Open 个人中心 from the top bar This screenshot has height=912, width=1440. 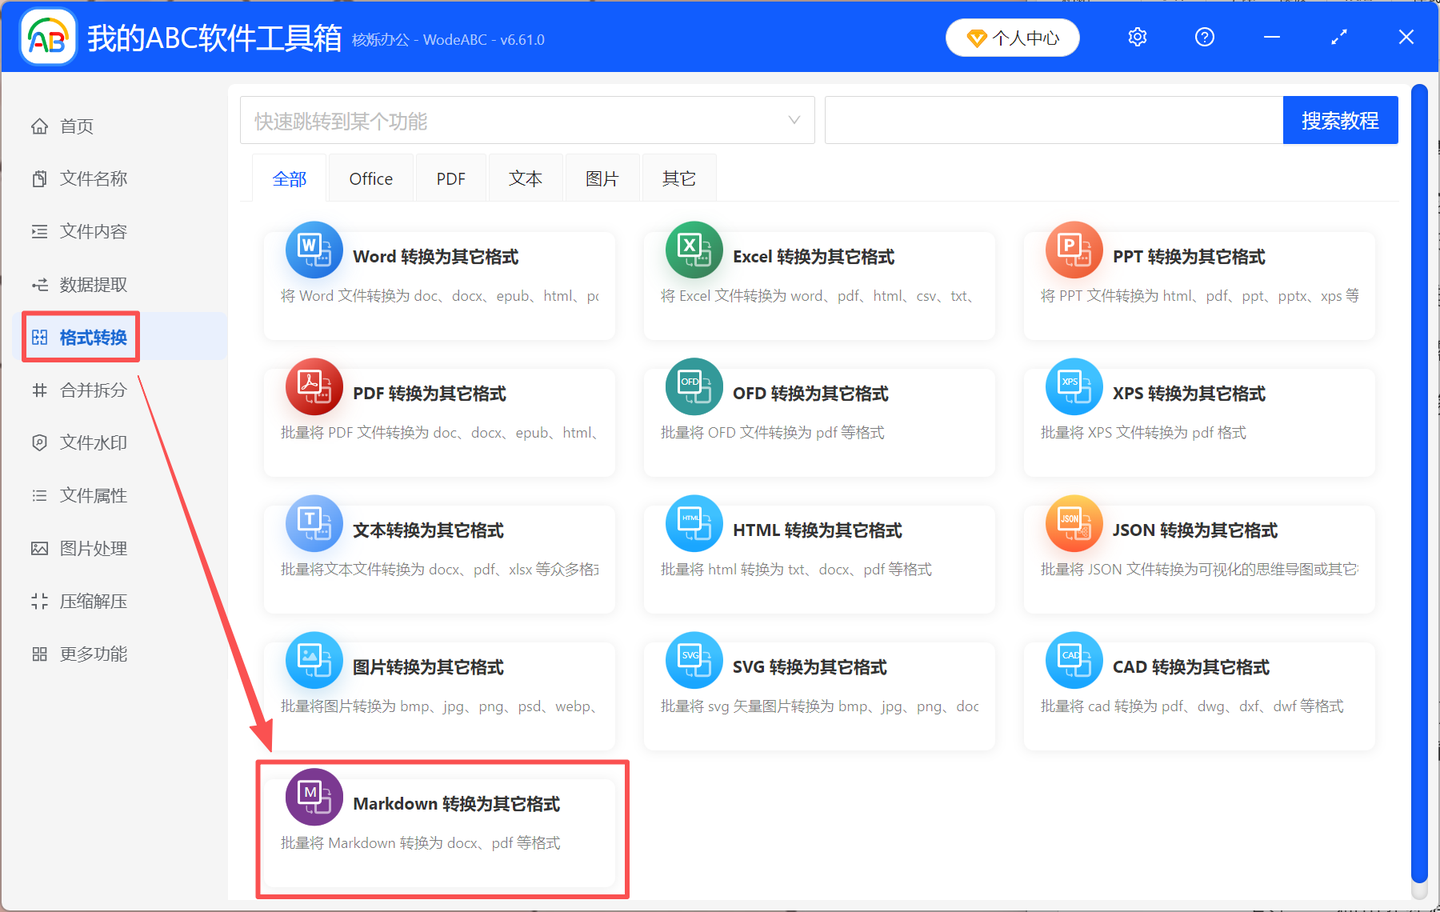coord(1012,36)
